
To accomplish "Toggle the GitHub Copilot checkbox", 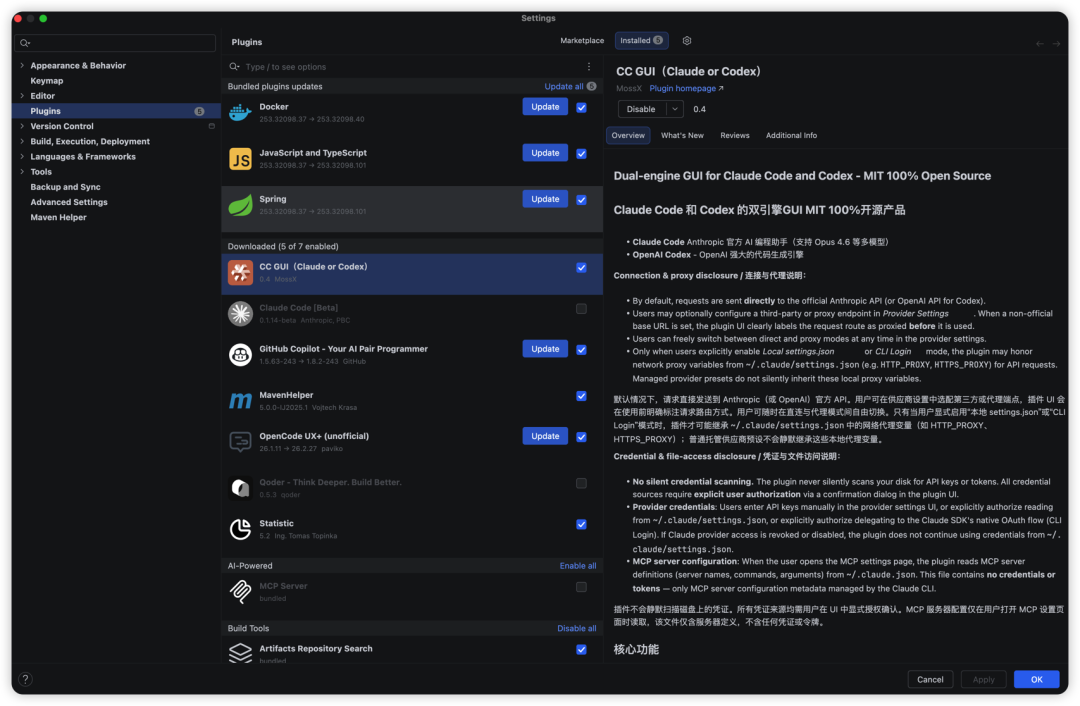I will pyautogui.click(x=581, y=350).
